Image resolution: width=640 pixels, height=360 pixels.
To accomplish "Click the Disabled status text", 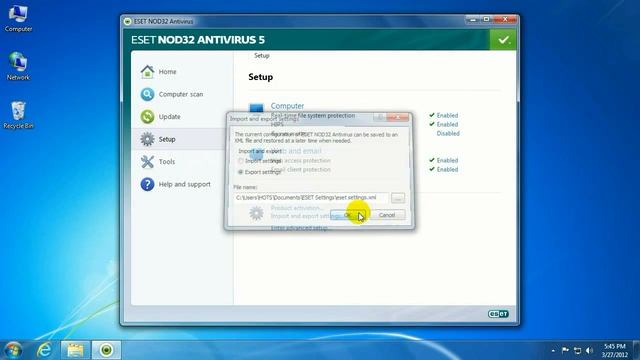I will pyautogui.click(x=448, y=133).
